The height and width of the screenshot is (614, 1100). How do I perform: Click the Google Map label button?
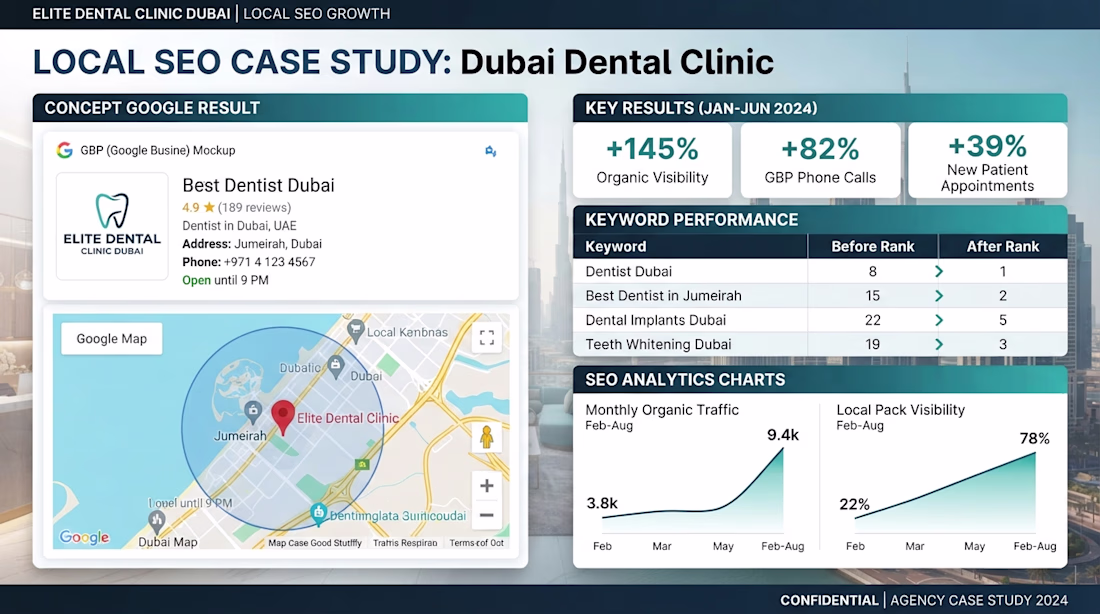click(x=112, y=339)
